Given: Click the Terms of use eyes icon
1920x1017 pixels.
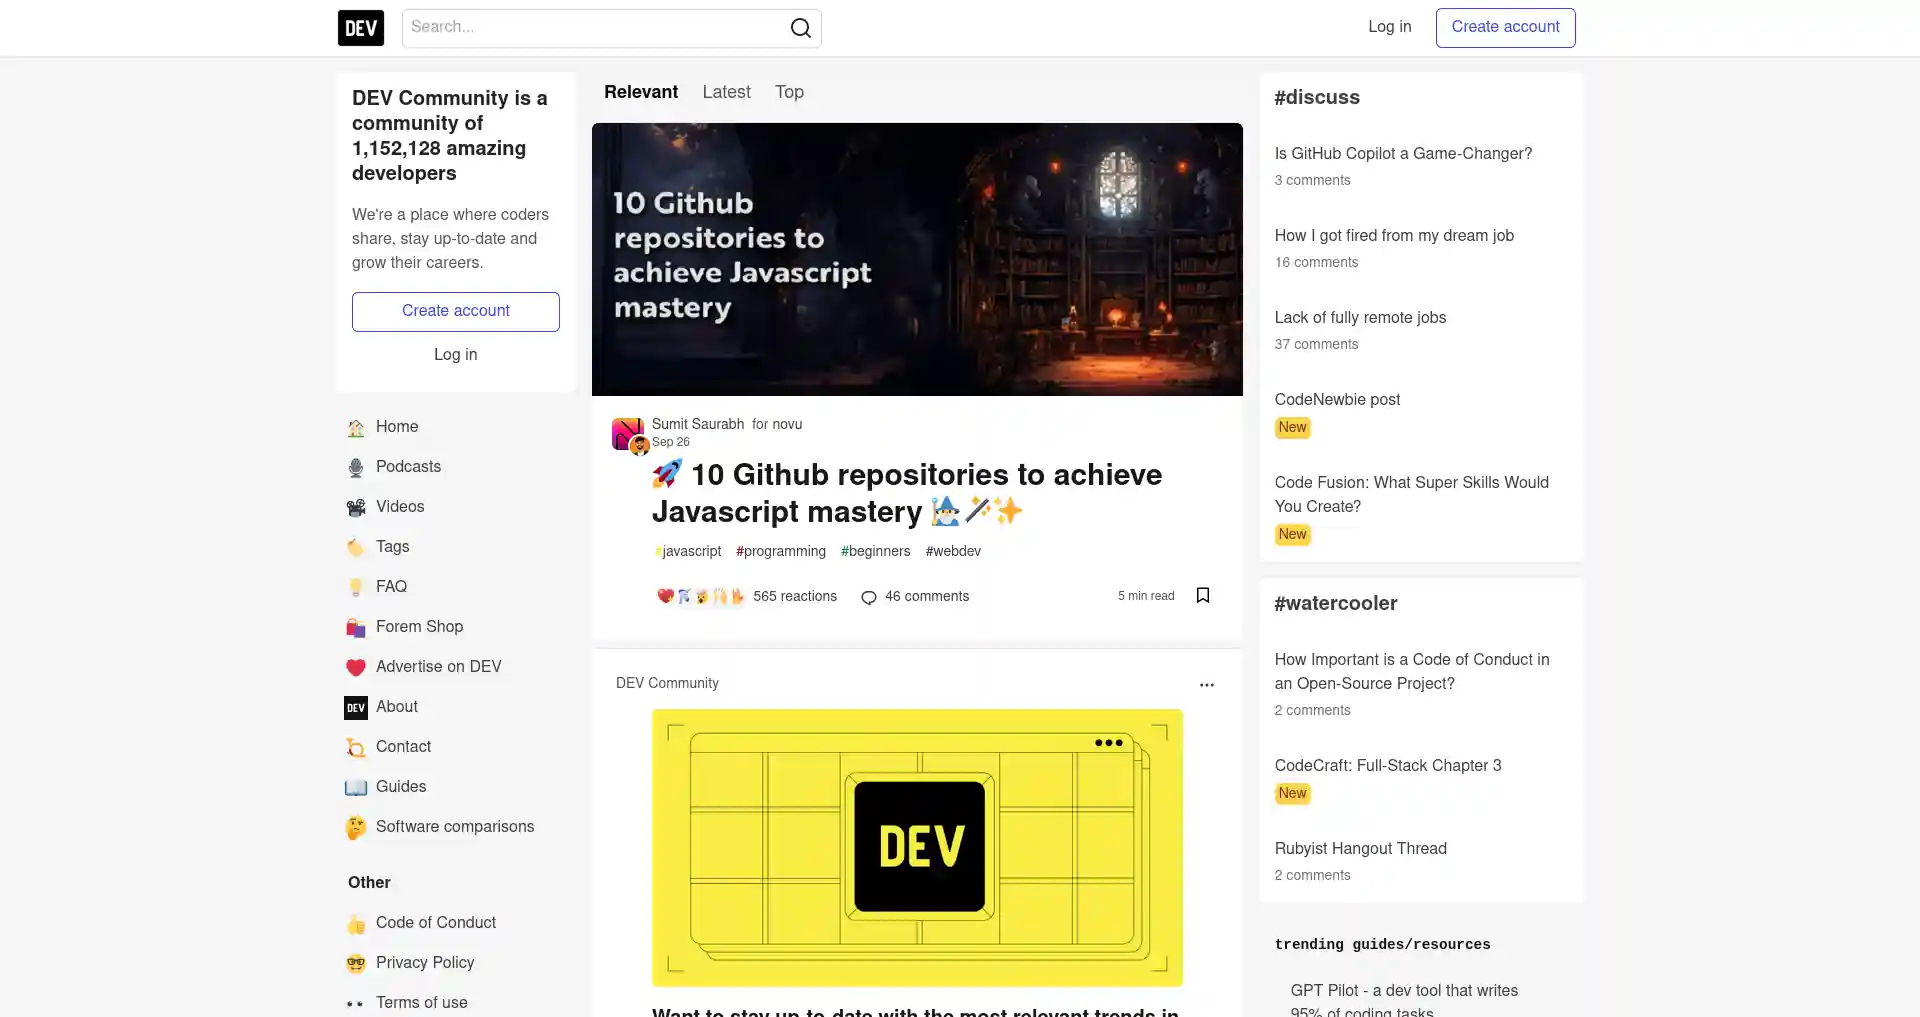Looking at the screenshot, I should coord(356,1004).
